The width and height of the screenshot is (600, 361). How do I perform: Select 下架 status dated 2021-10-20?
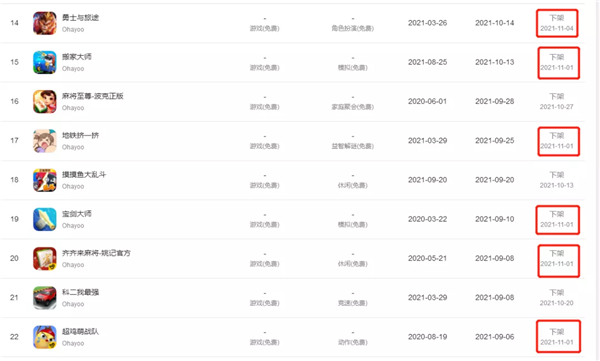(557, 297)
